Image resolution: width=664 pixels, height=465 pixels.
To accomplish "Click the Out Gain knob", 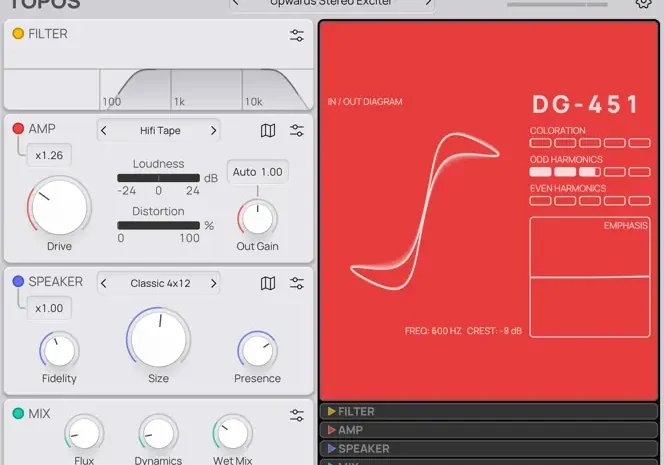I will coord(257,219).
